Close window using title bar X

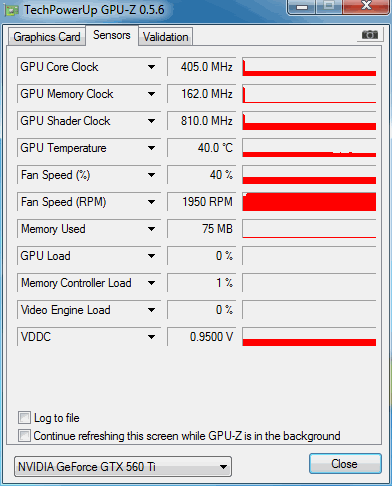366,7
